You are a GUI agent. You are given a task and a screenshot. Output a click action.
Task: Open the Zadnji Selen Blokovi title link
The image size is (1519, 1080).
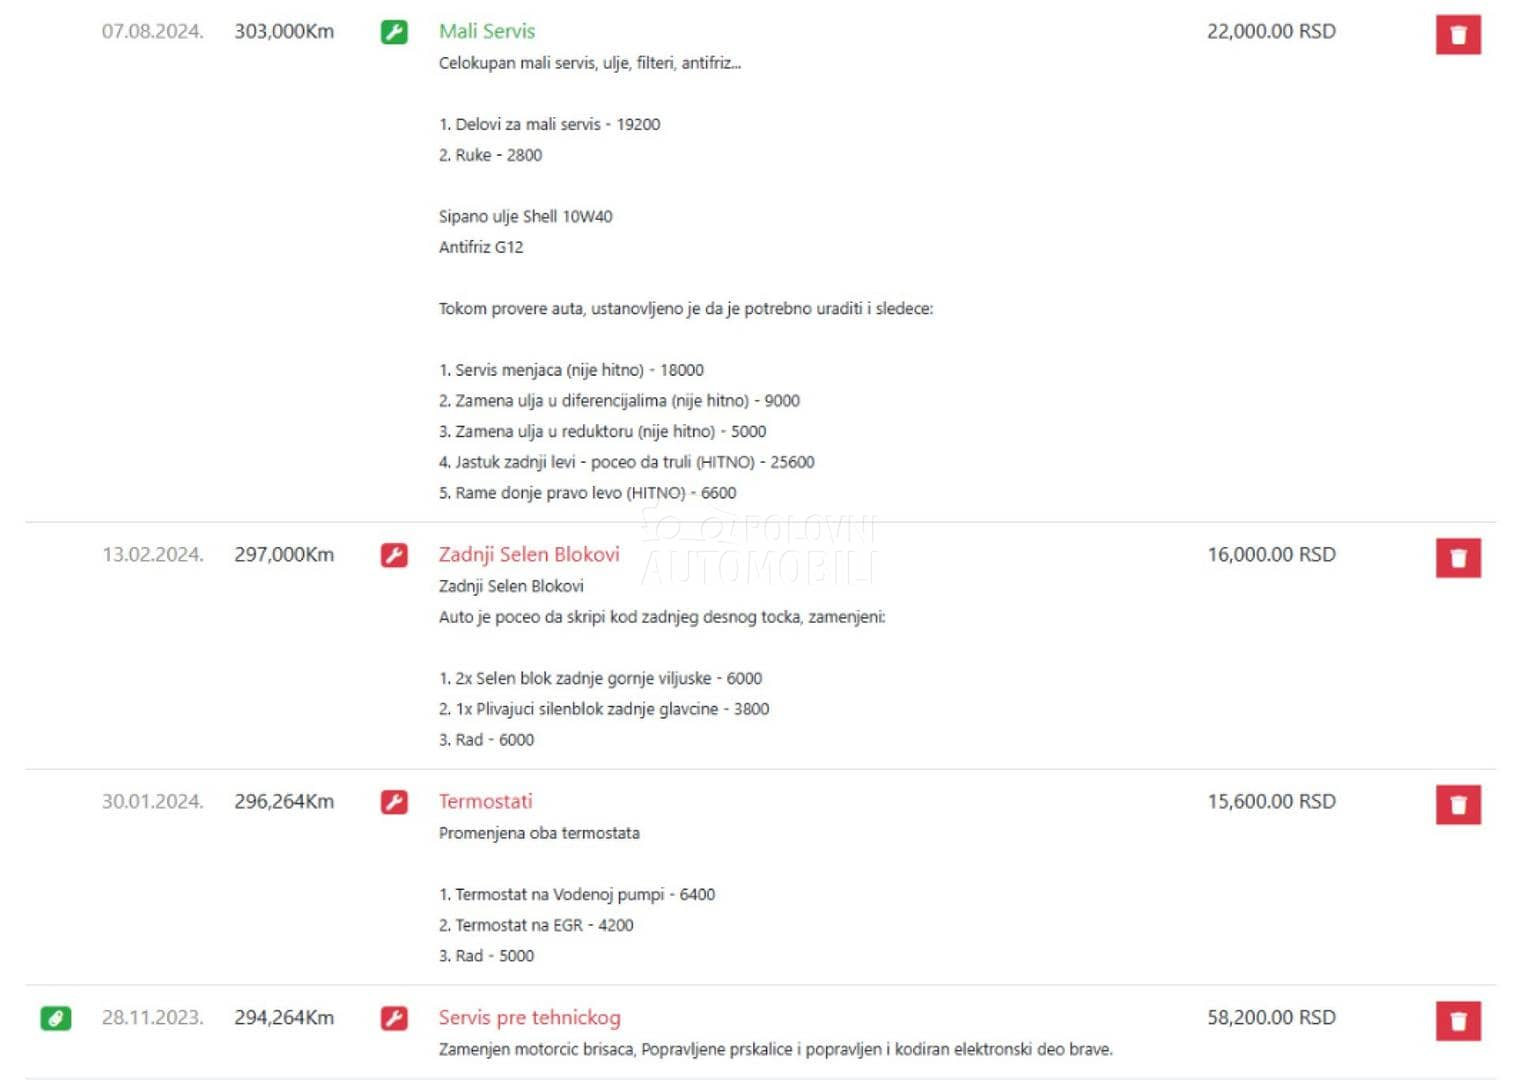coord(529,554)
